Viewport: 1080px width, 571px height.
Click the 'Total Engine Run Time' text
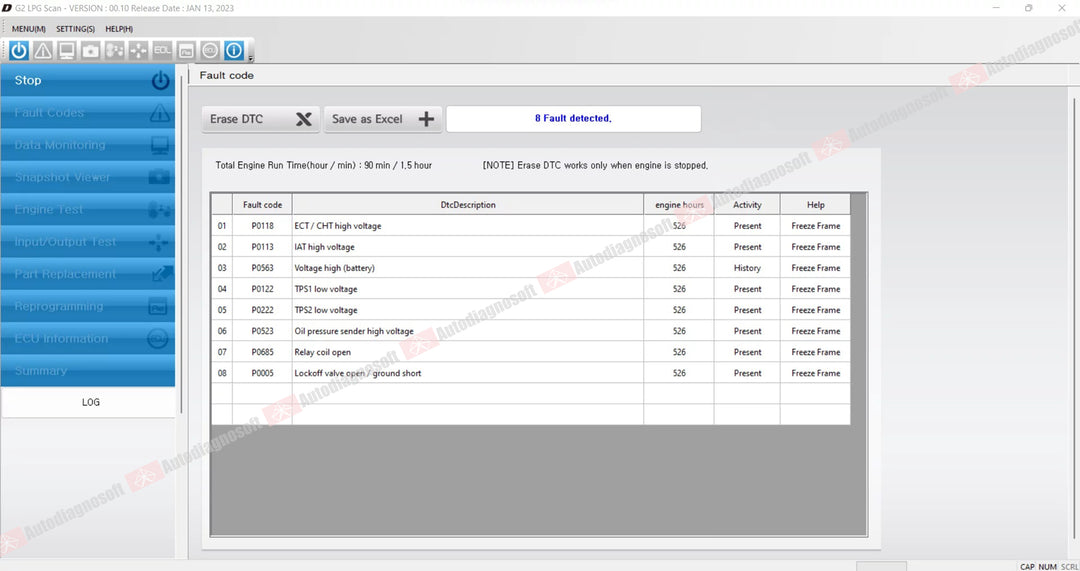coord(324,165)
